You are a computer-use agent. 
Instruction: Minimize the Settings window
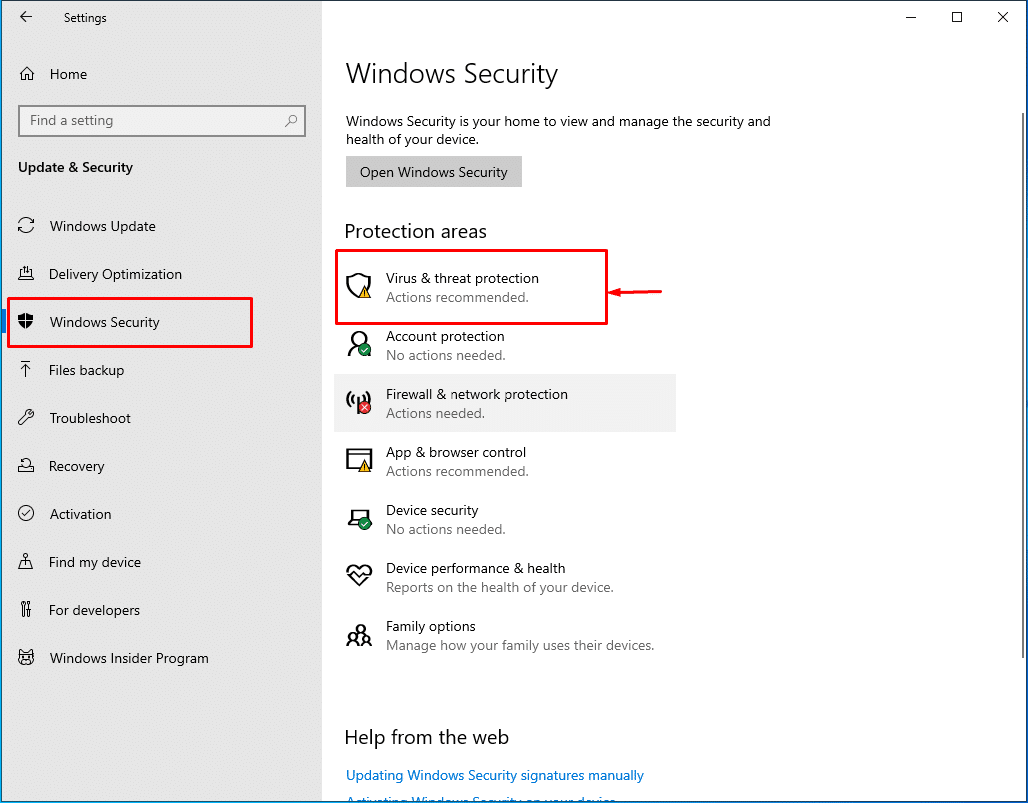(x=911, y=17)
